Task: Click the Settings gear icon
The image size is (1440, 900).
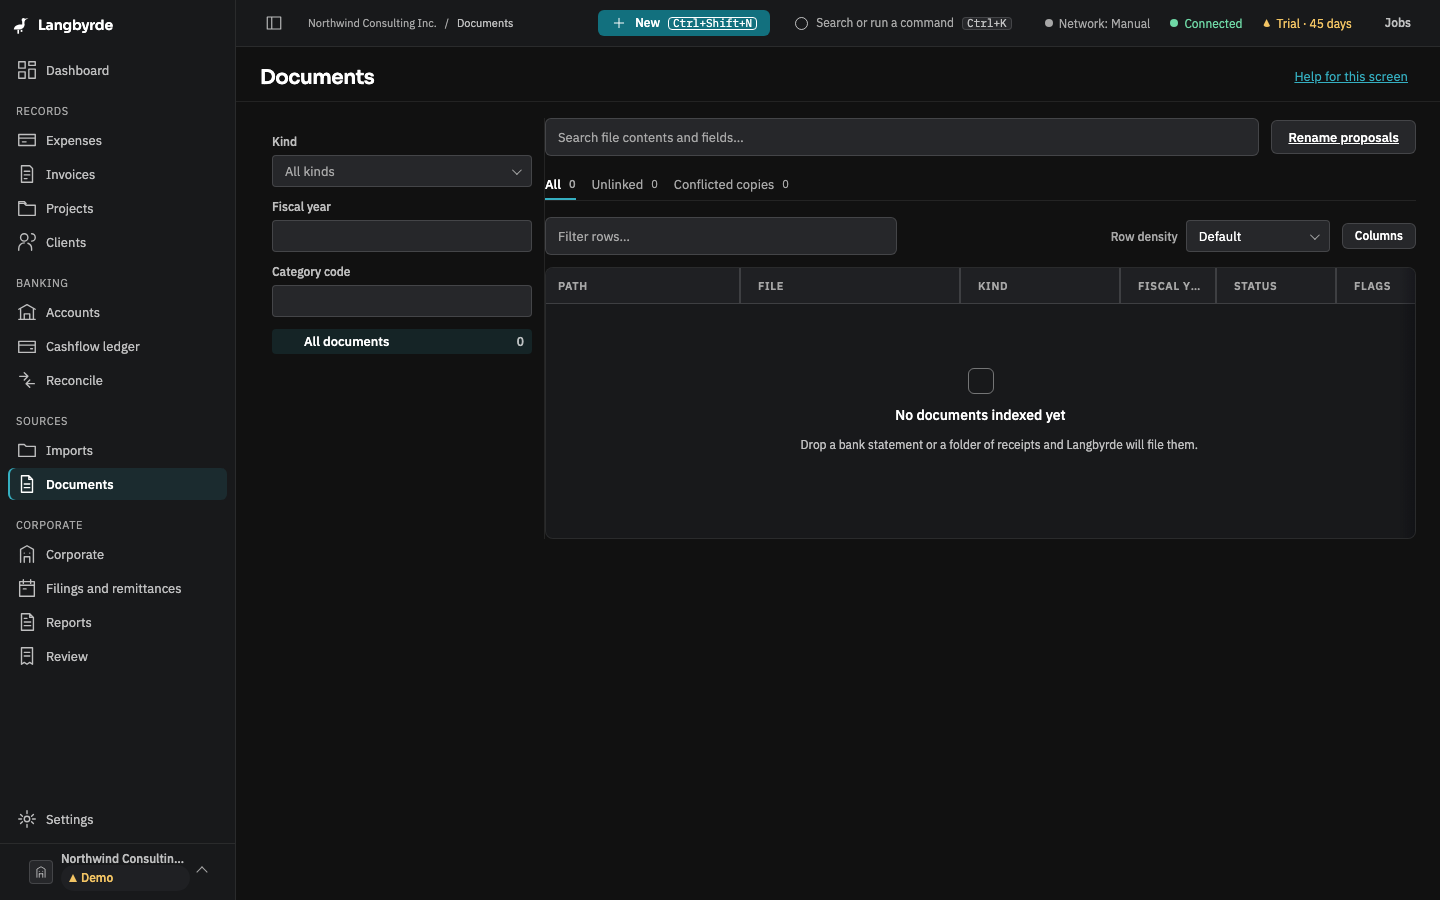Action: [27, 819]
